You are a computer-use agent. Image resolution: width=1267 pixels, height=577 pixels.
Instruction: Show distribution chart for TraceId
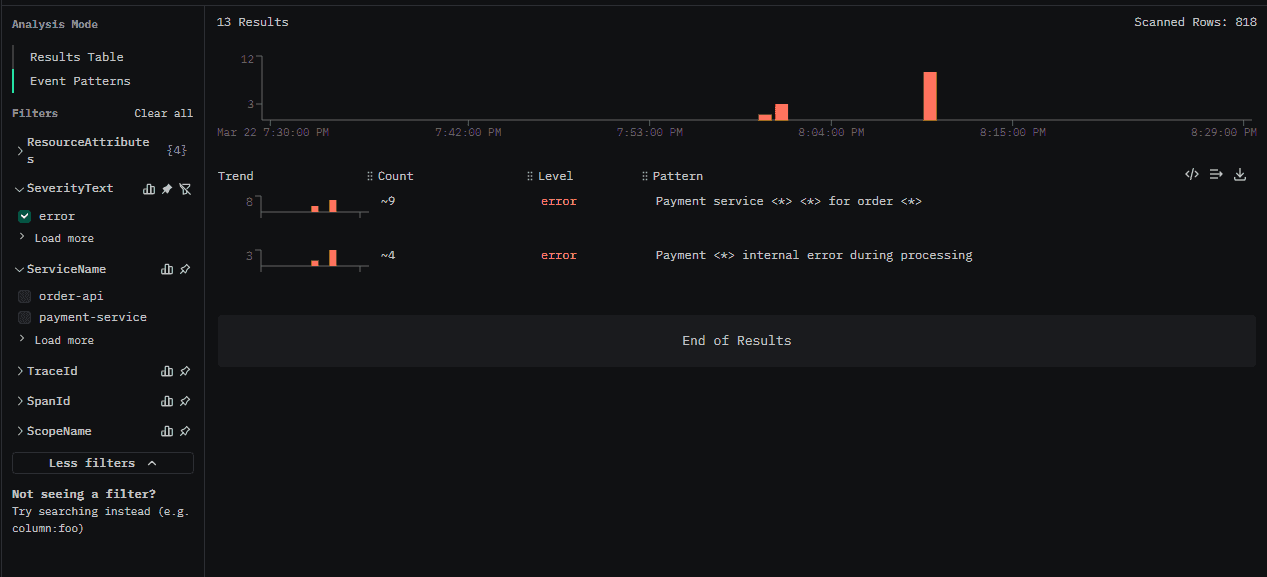point(167,372)
